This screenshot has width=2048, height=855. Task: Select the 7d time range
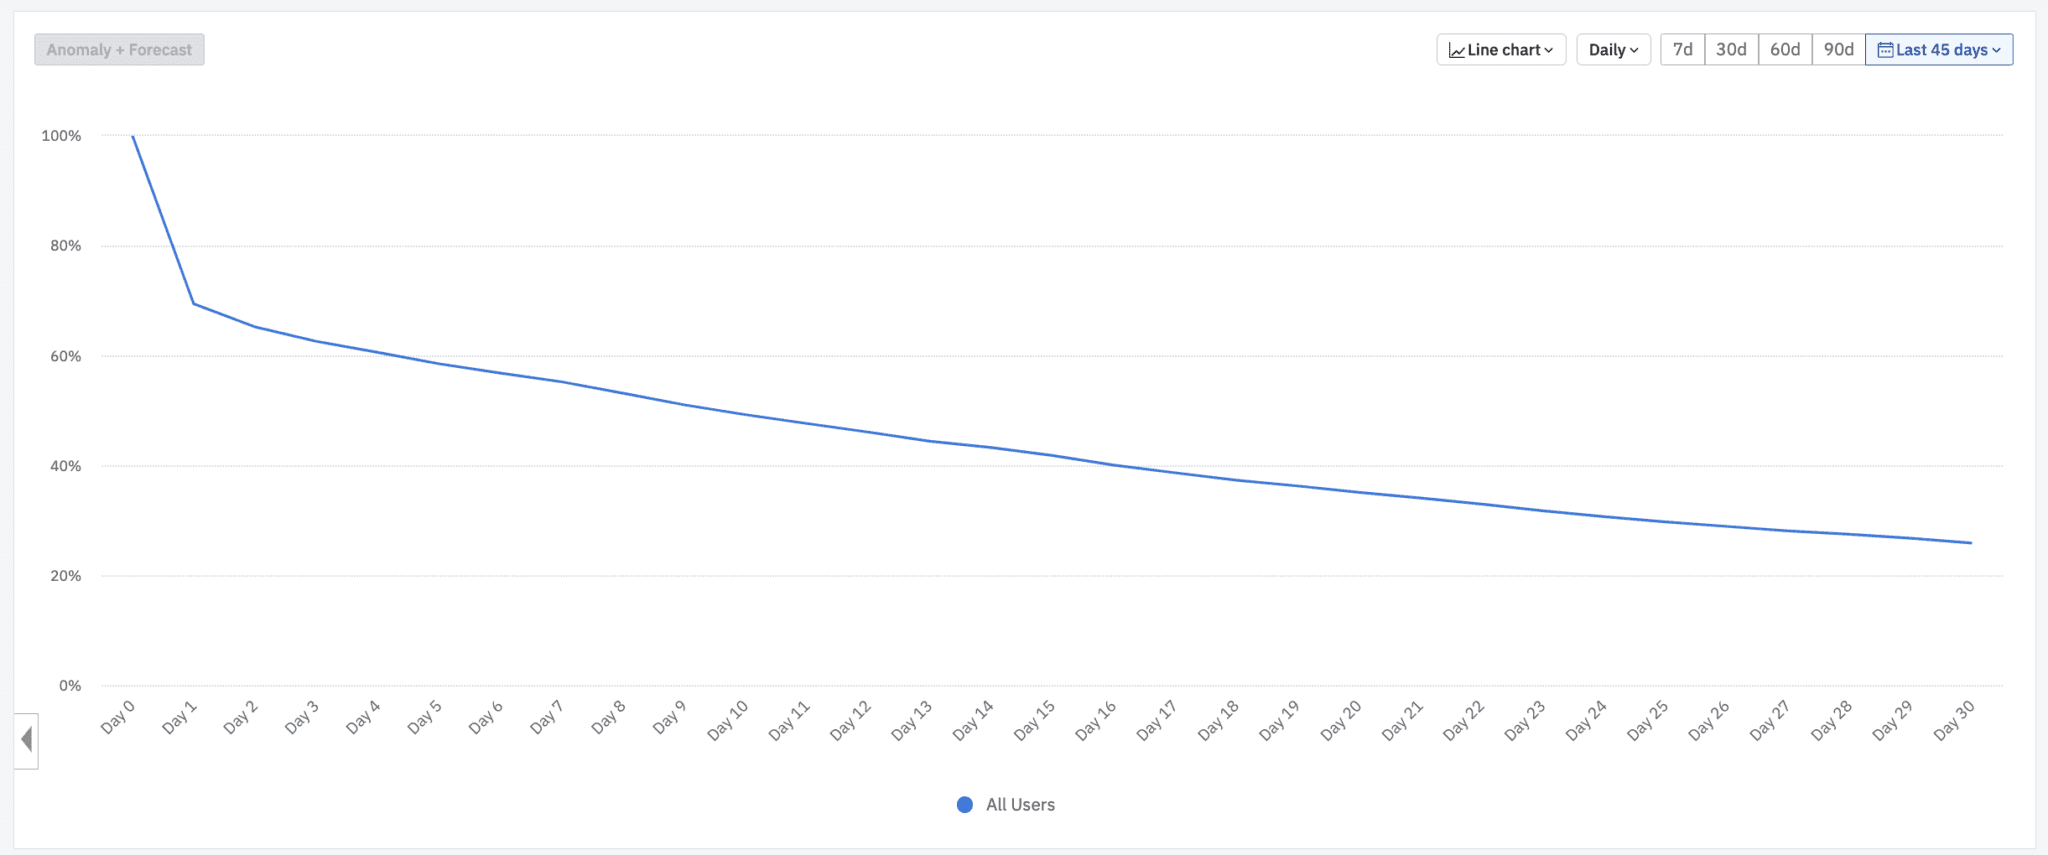pyautogui.click(x=1683, y=49)
